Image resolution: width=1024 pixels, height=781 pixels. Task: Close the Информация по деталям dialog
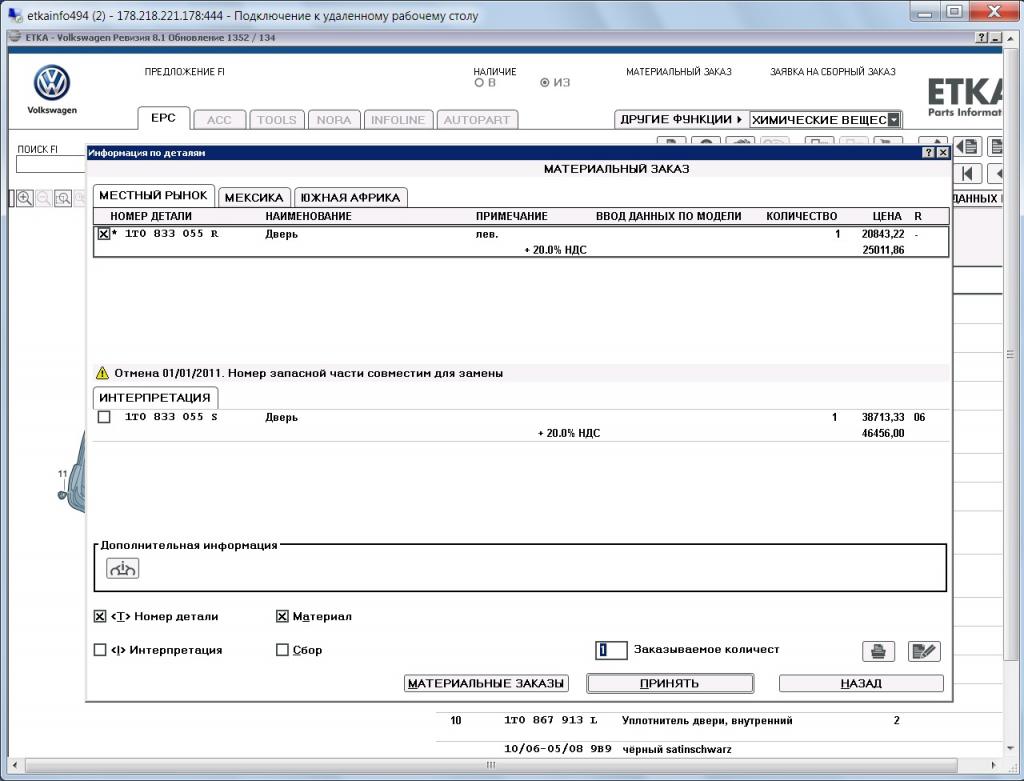943,152
